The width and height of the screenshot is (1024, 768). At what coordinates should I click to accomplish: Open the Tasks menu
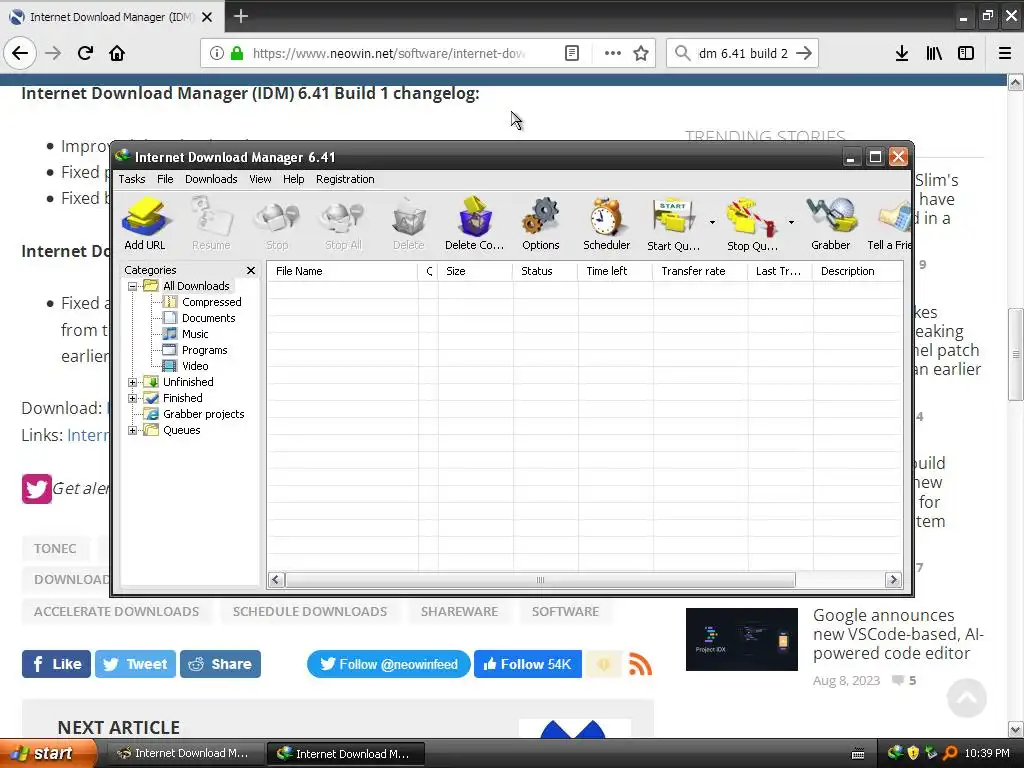pos(132,179)
